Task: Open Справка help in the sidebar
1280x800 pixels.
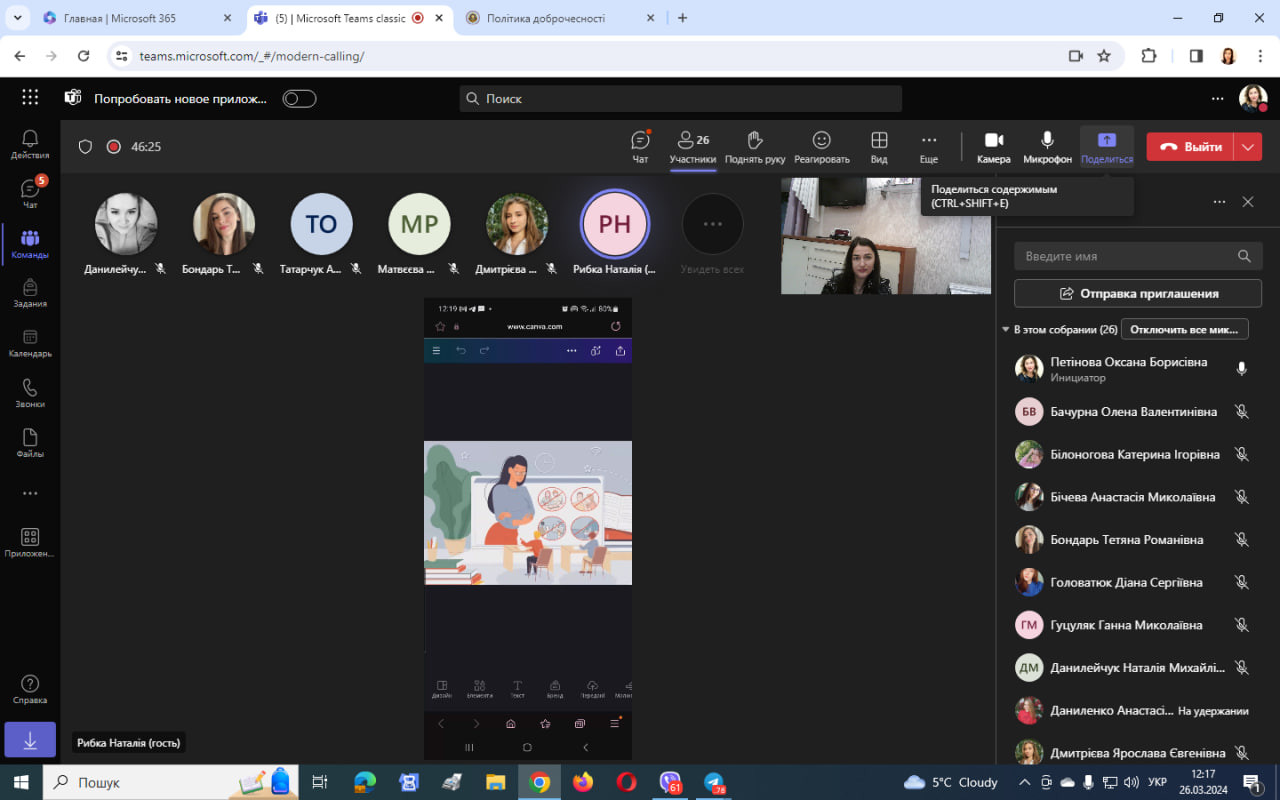Action: click(x=30, y=689)
